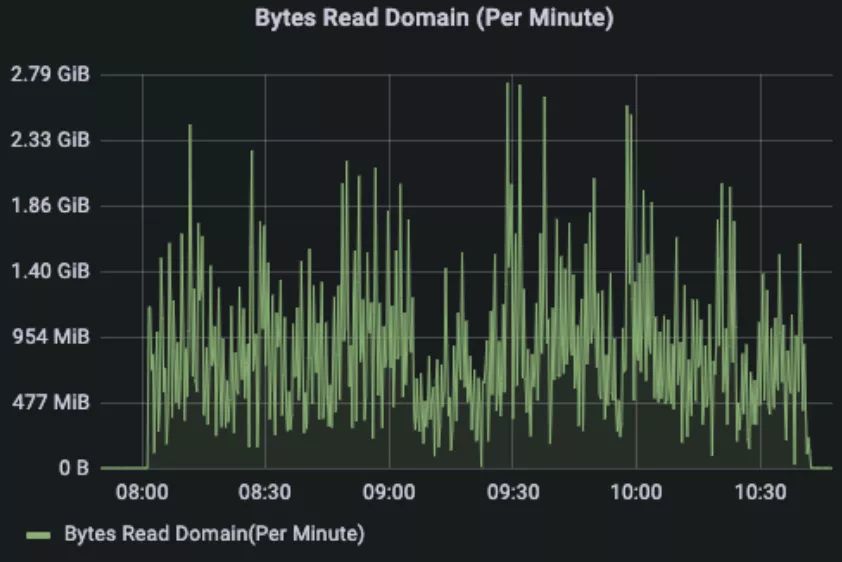This screenshot has height=562, width=842.
Task: Click the 2.33 GiB y-axis label
Action: tap(50, 140)
